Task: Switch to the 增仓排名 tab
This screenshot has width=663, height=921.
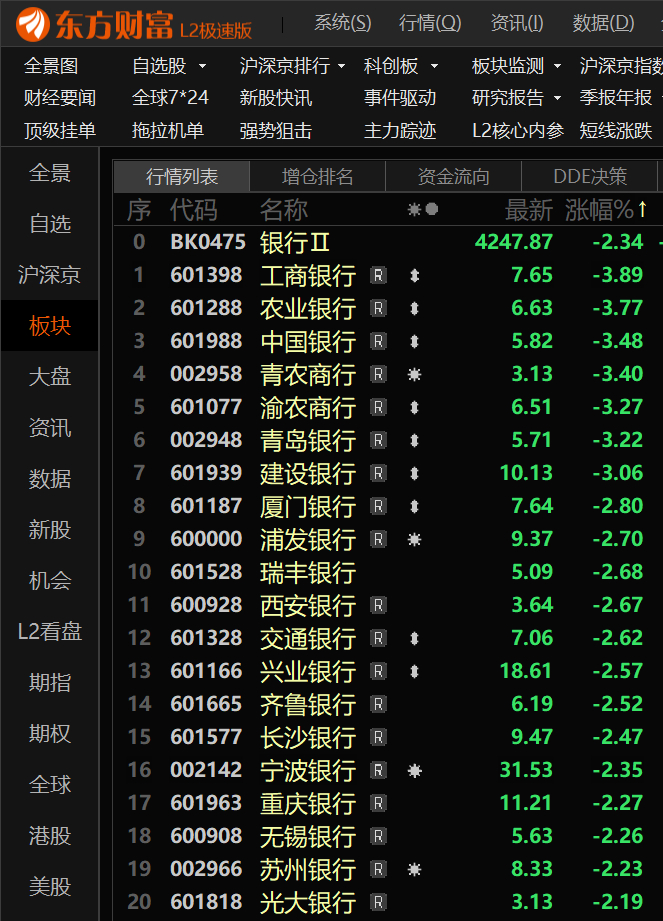Action: click(x=318, y=176)
